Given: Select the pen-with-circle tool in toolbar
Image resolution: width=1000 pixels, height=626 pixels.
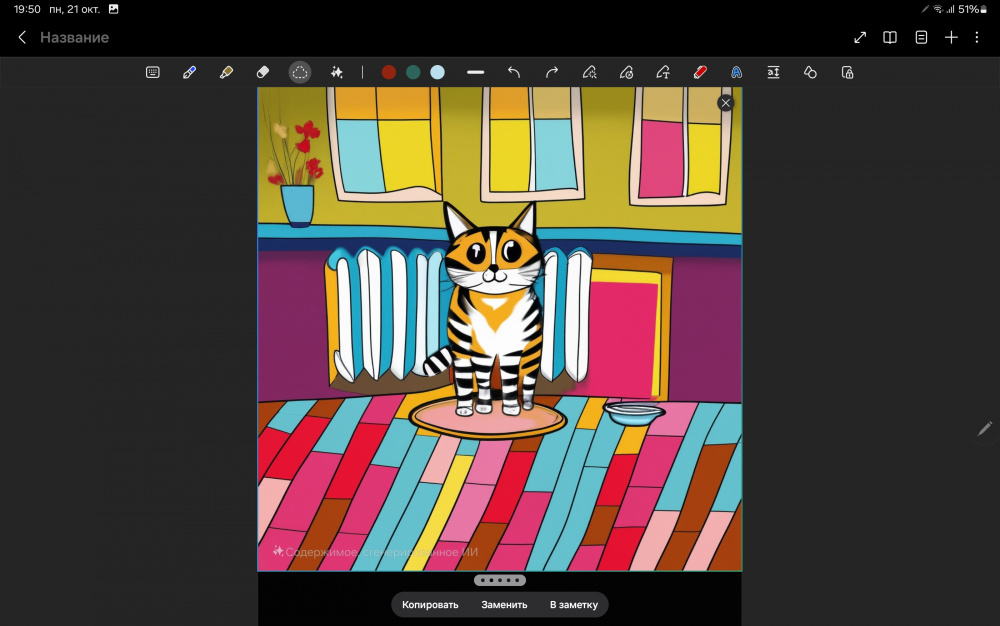Looking at the screenshot, I should click(626, 73).
